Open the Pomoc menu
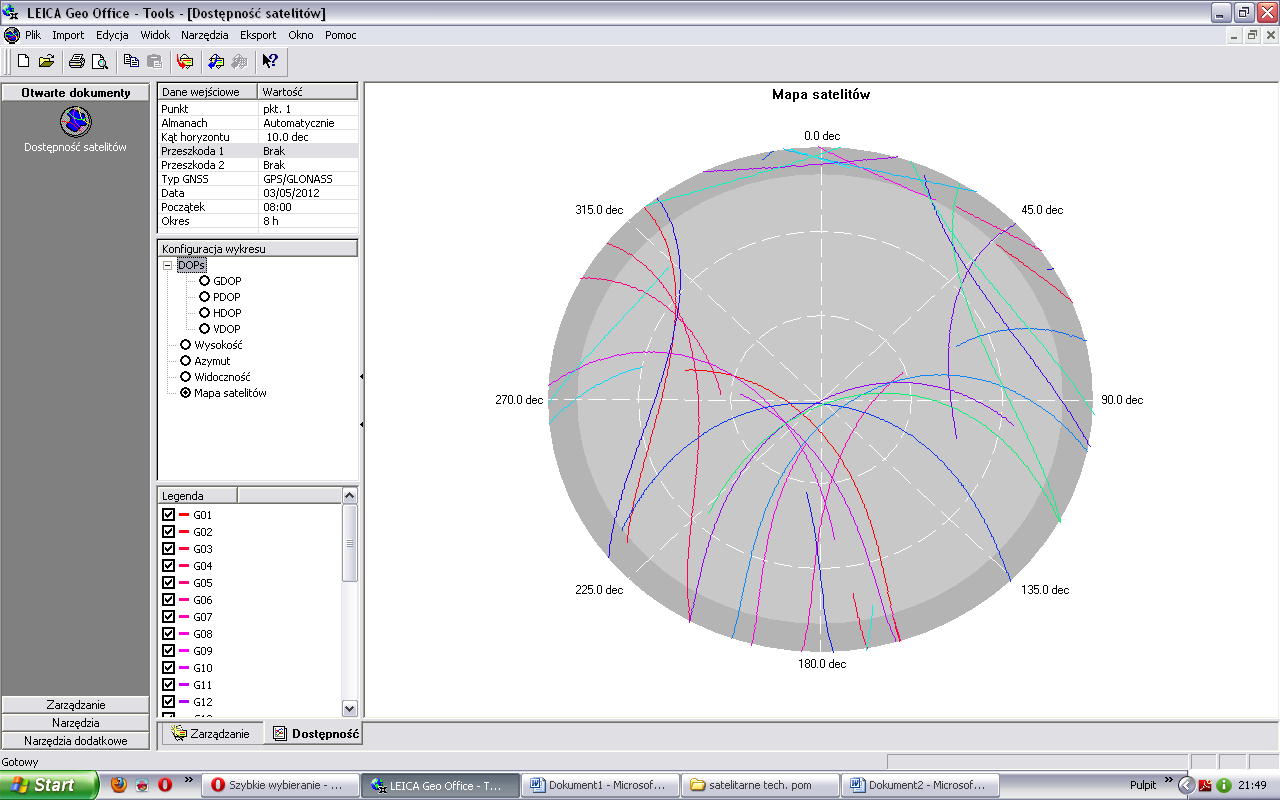Image resolution: width=1280 pixels, height=800 pixels. (341, 35)
